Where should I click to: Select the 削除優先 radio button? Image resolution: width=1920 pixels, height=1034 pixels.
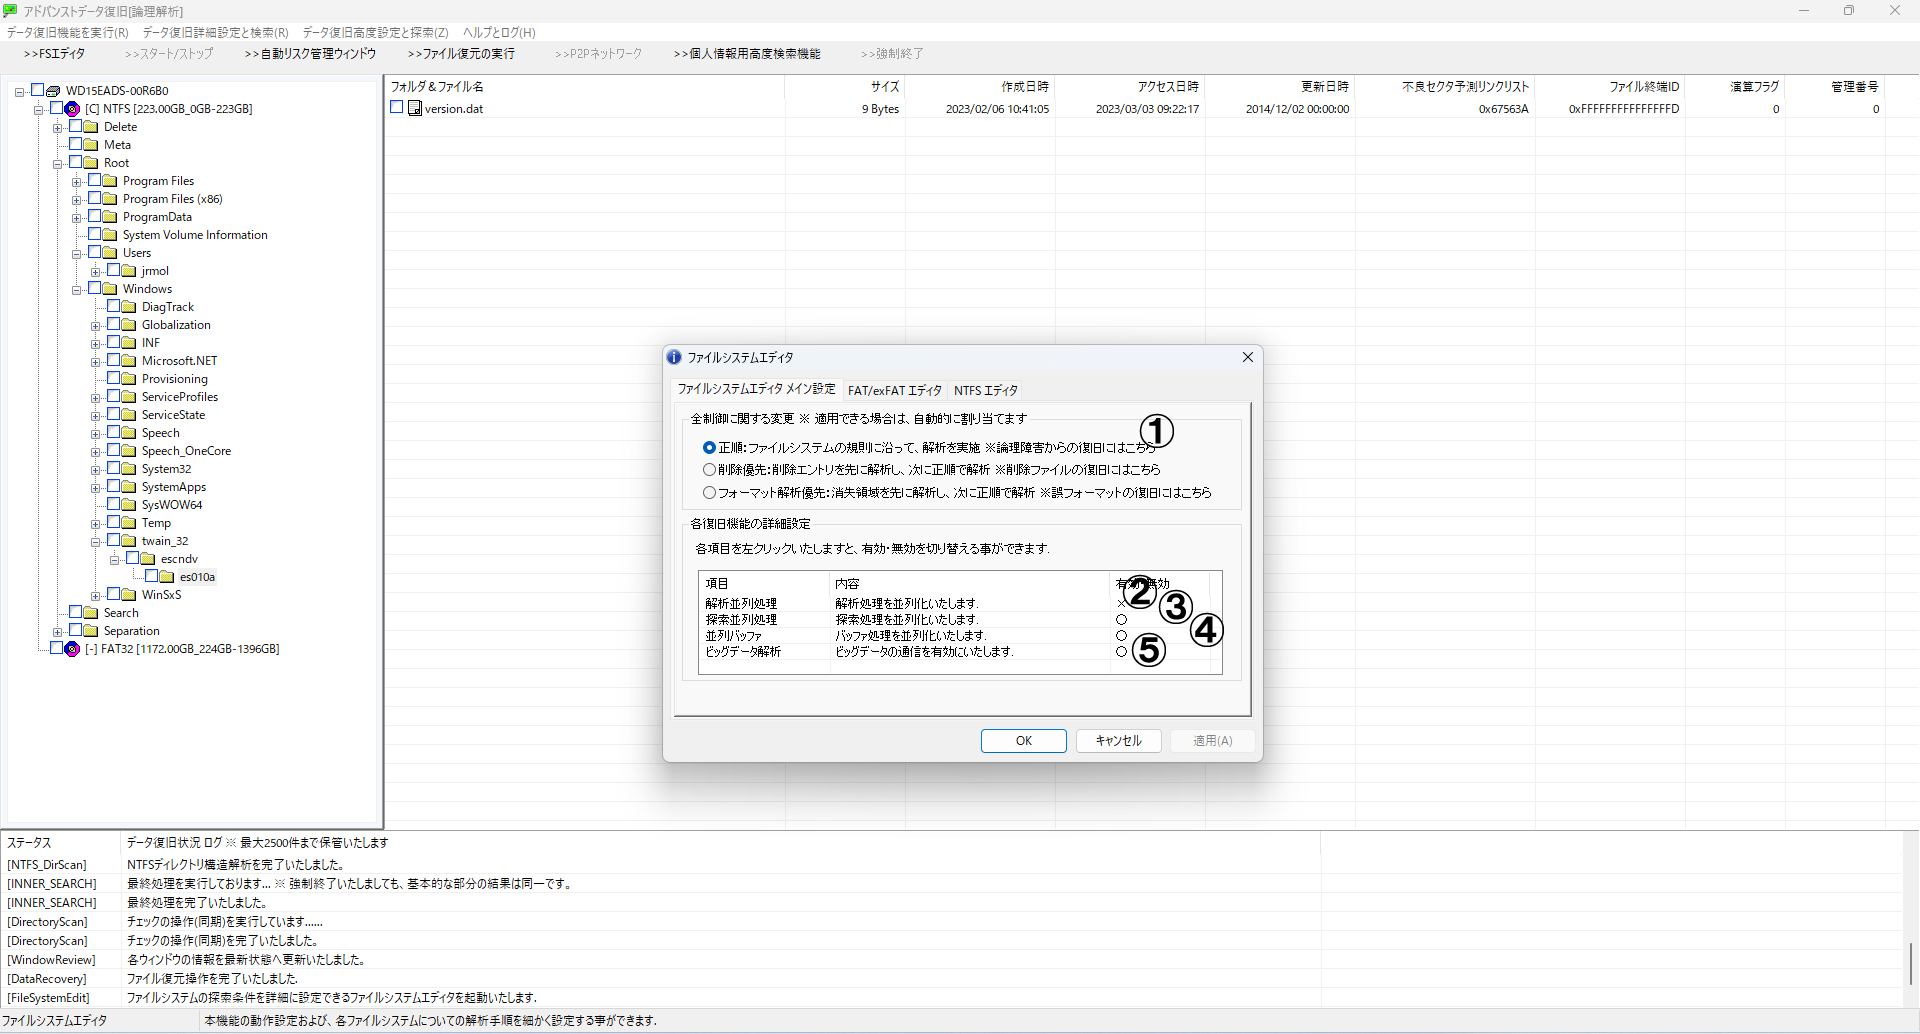tap(709, 470)
